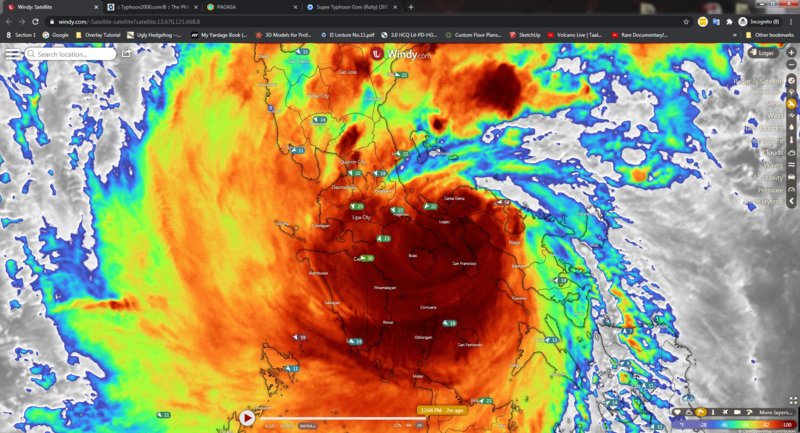Select the Wind layer icon
The height and width of the screenshot is (433, 800).
tap(791, 115)
